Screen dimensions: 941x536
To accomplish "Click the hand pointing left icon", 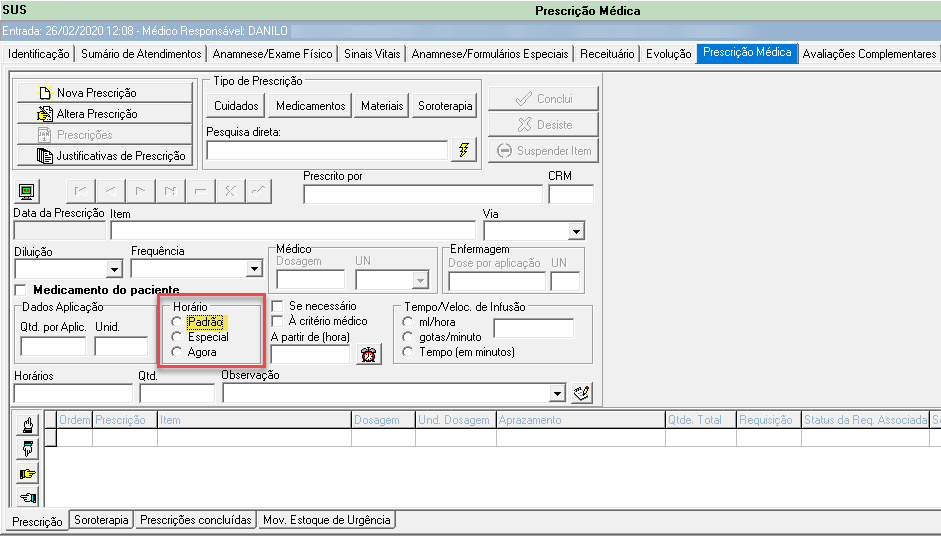I will click(28, 497).
